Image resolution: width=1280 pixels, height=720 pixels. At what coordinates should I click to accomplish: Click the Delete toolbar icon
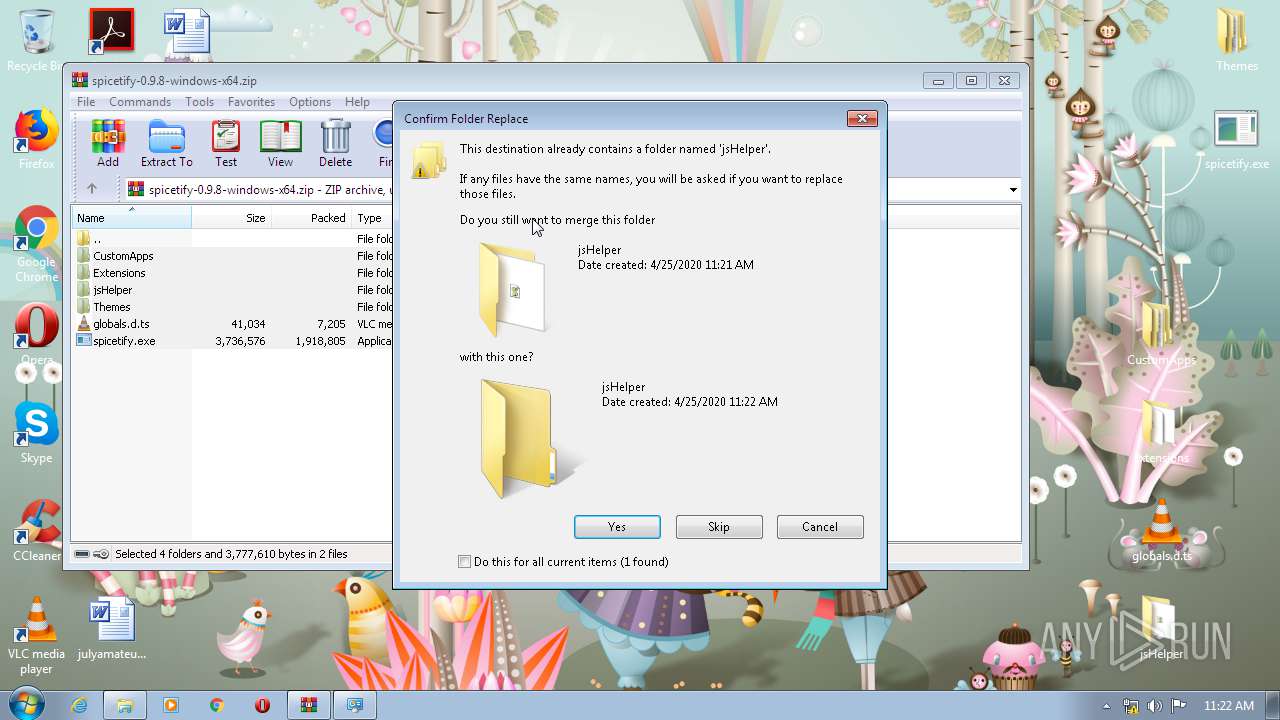point(335,144)
